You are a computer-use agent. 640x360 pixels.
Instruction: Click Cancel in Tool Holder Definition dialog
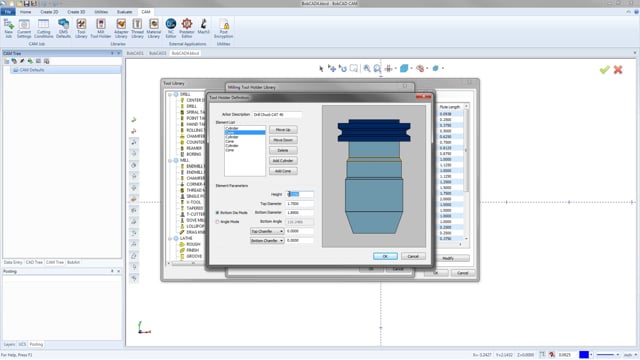coord(413,256)
